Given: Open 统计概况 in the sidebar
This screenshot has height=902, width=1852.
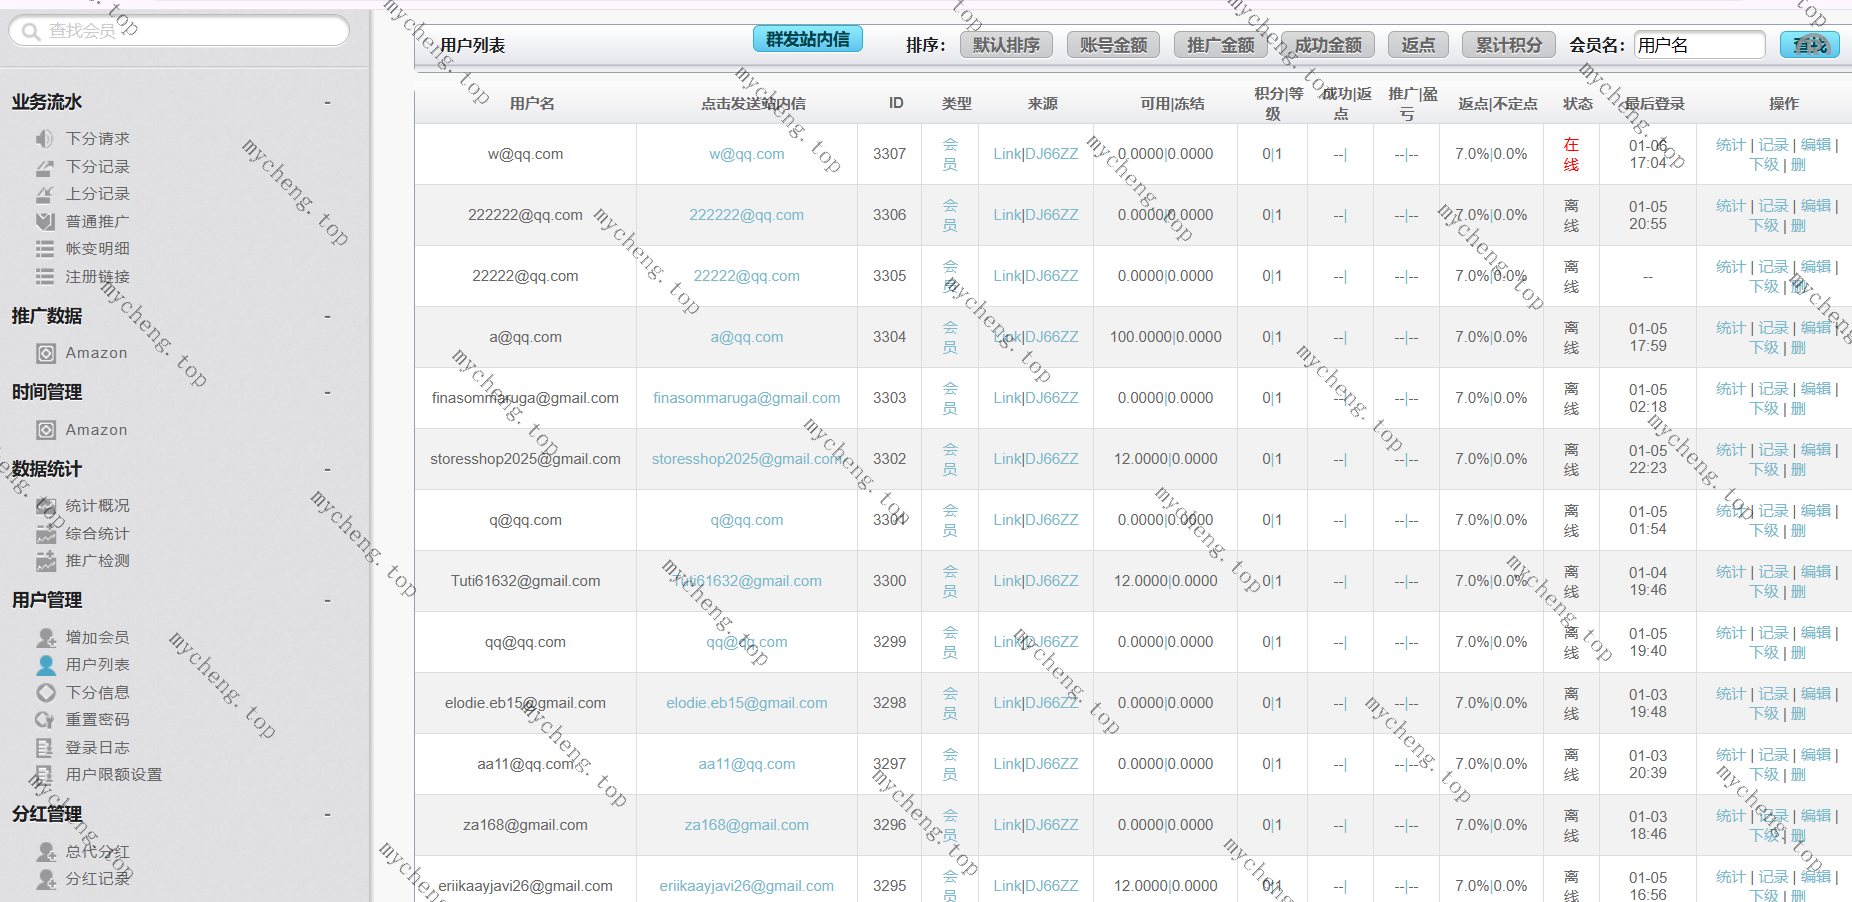Looking at the screenshot, I should [x=97, y=506].
